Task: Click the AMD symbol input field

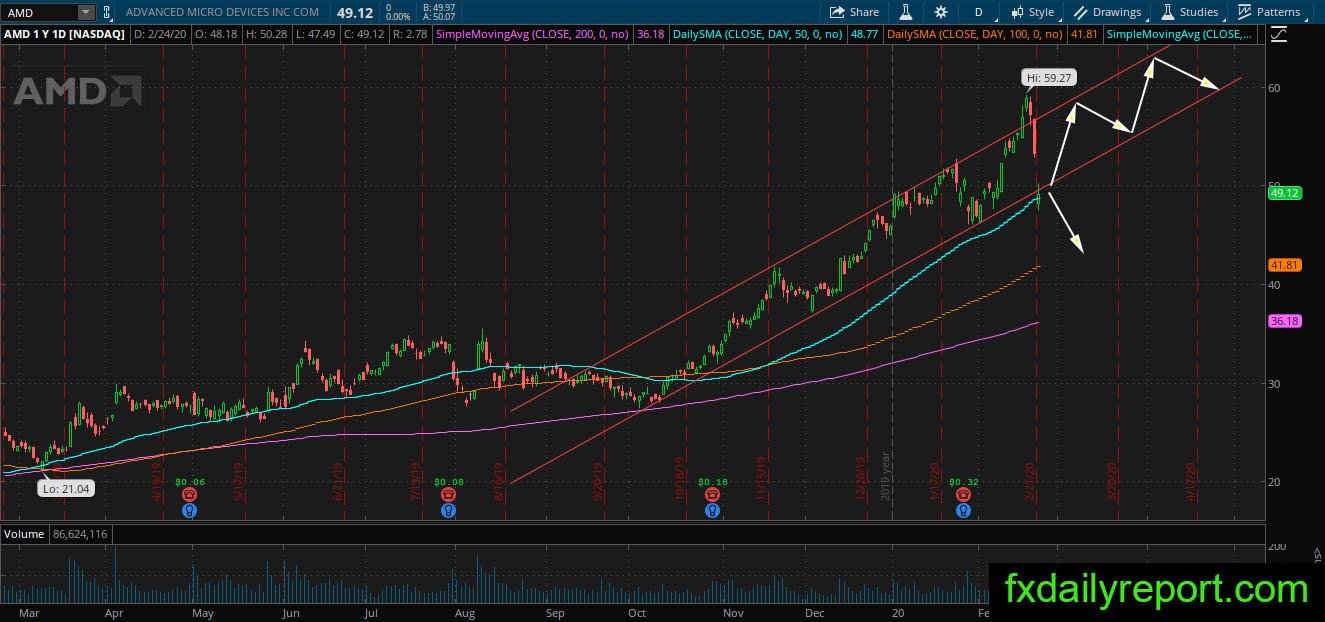Action: pos(40,12)
